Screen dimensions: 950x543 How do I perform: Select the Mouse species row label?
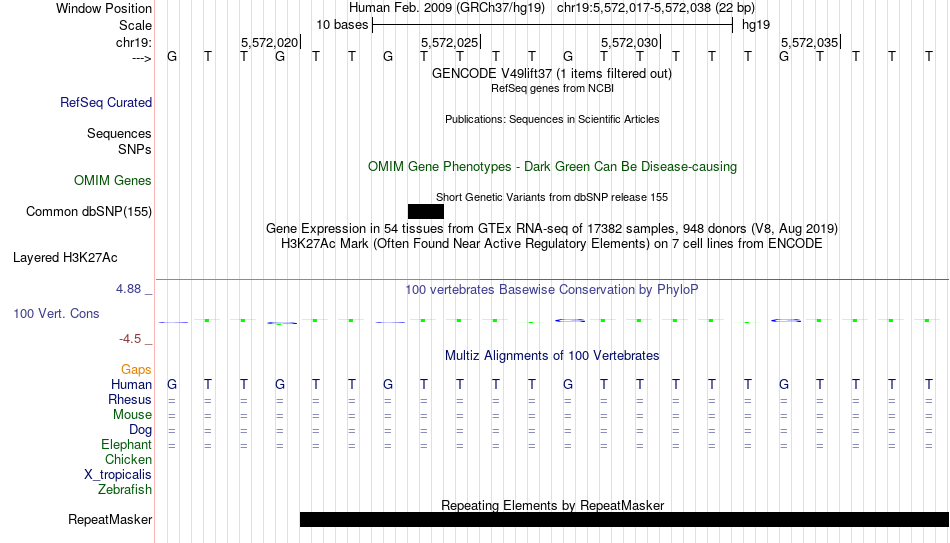coord(133,415)
